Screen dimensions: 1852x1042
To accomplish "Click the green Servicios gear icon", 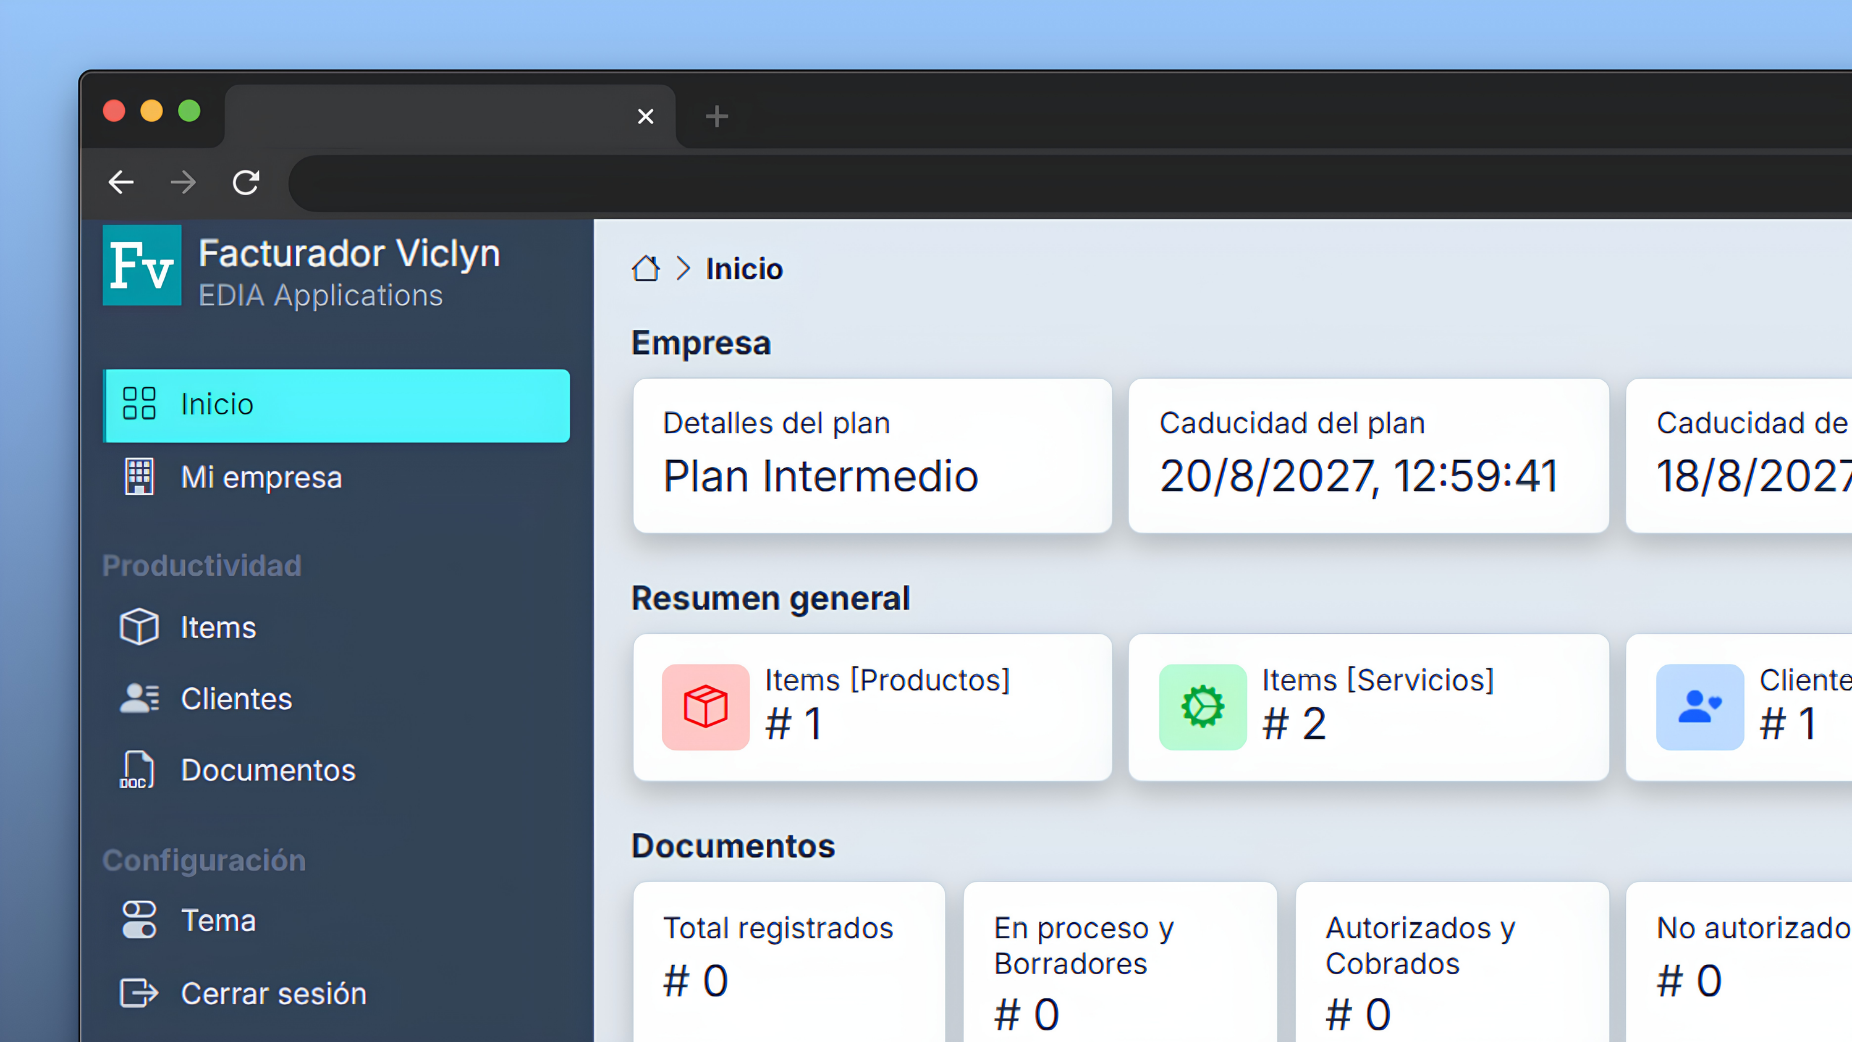I will [x=1202, y=707].
